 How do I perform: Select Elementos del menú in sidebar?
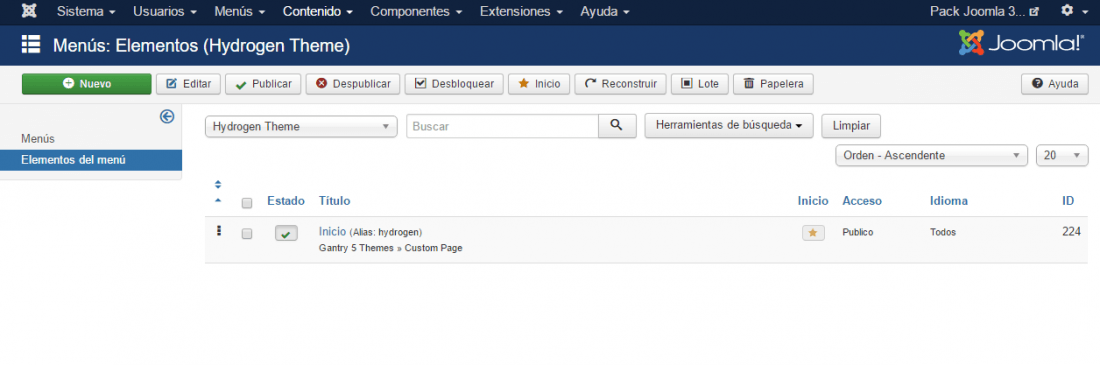(x=91, y=160)
